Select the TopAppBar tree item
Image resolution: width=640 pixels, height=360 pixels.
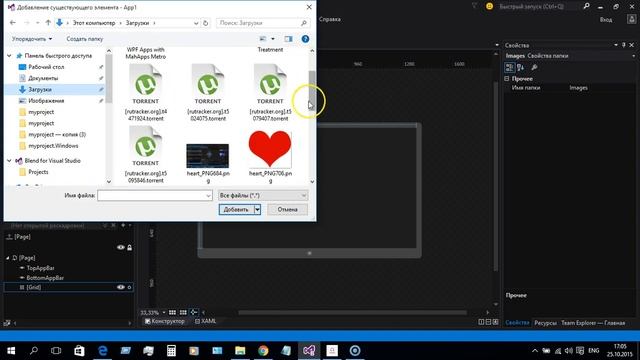pyautogui.click(x=40, y=268)
